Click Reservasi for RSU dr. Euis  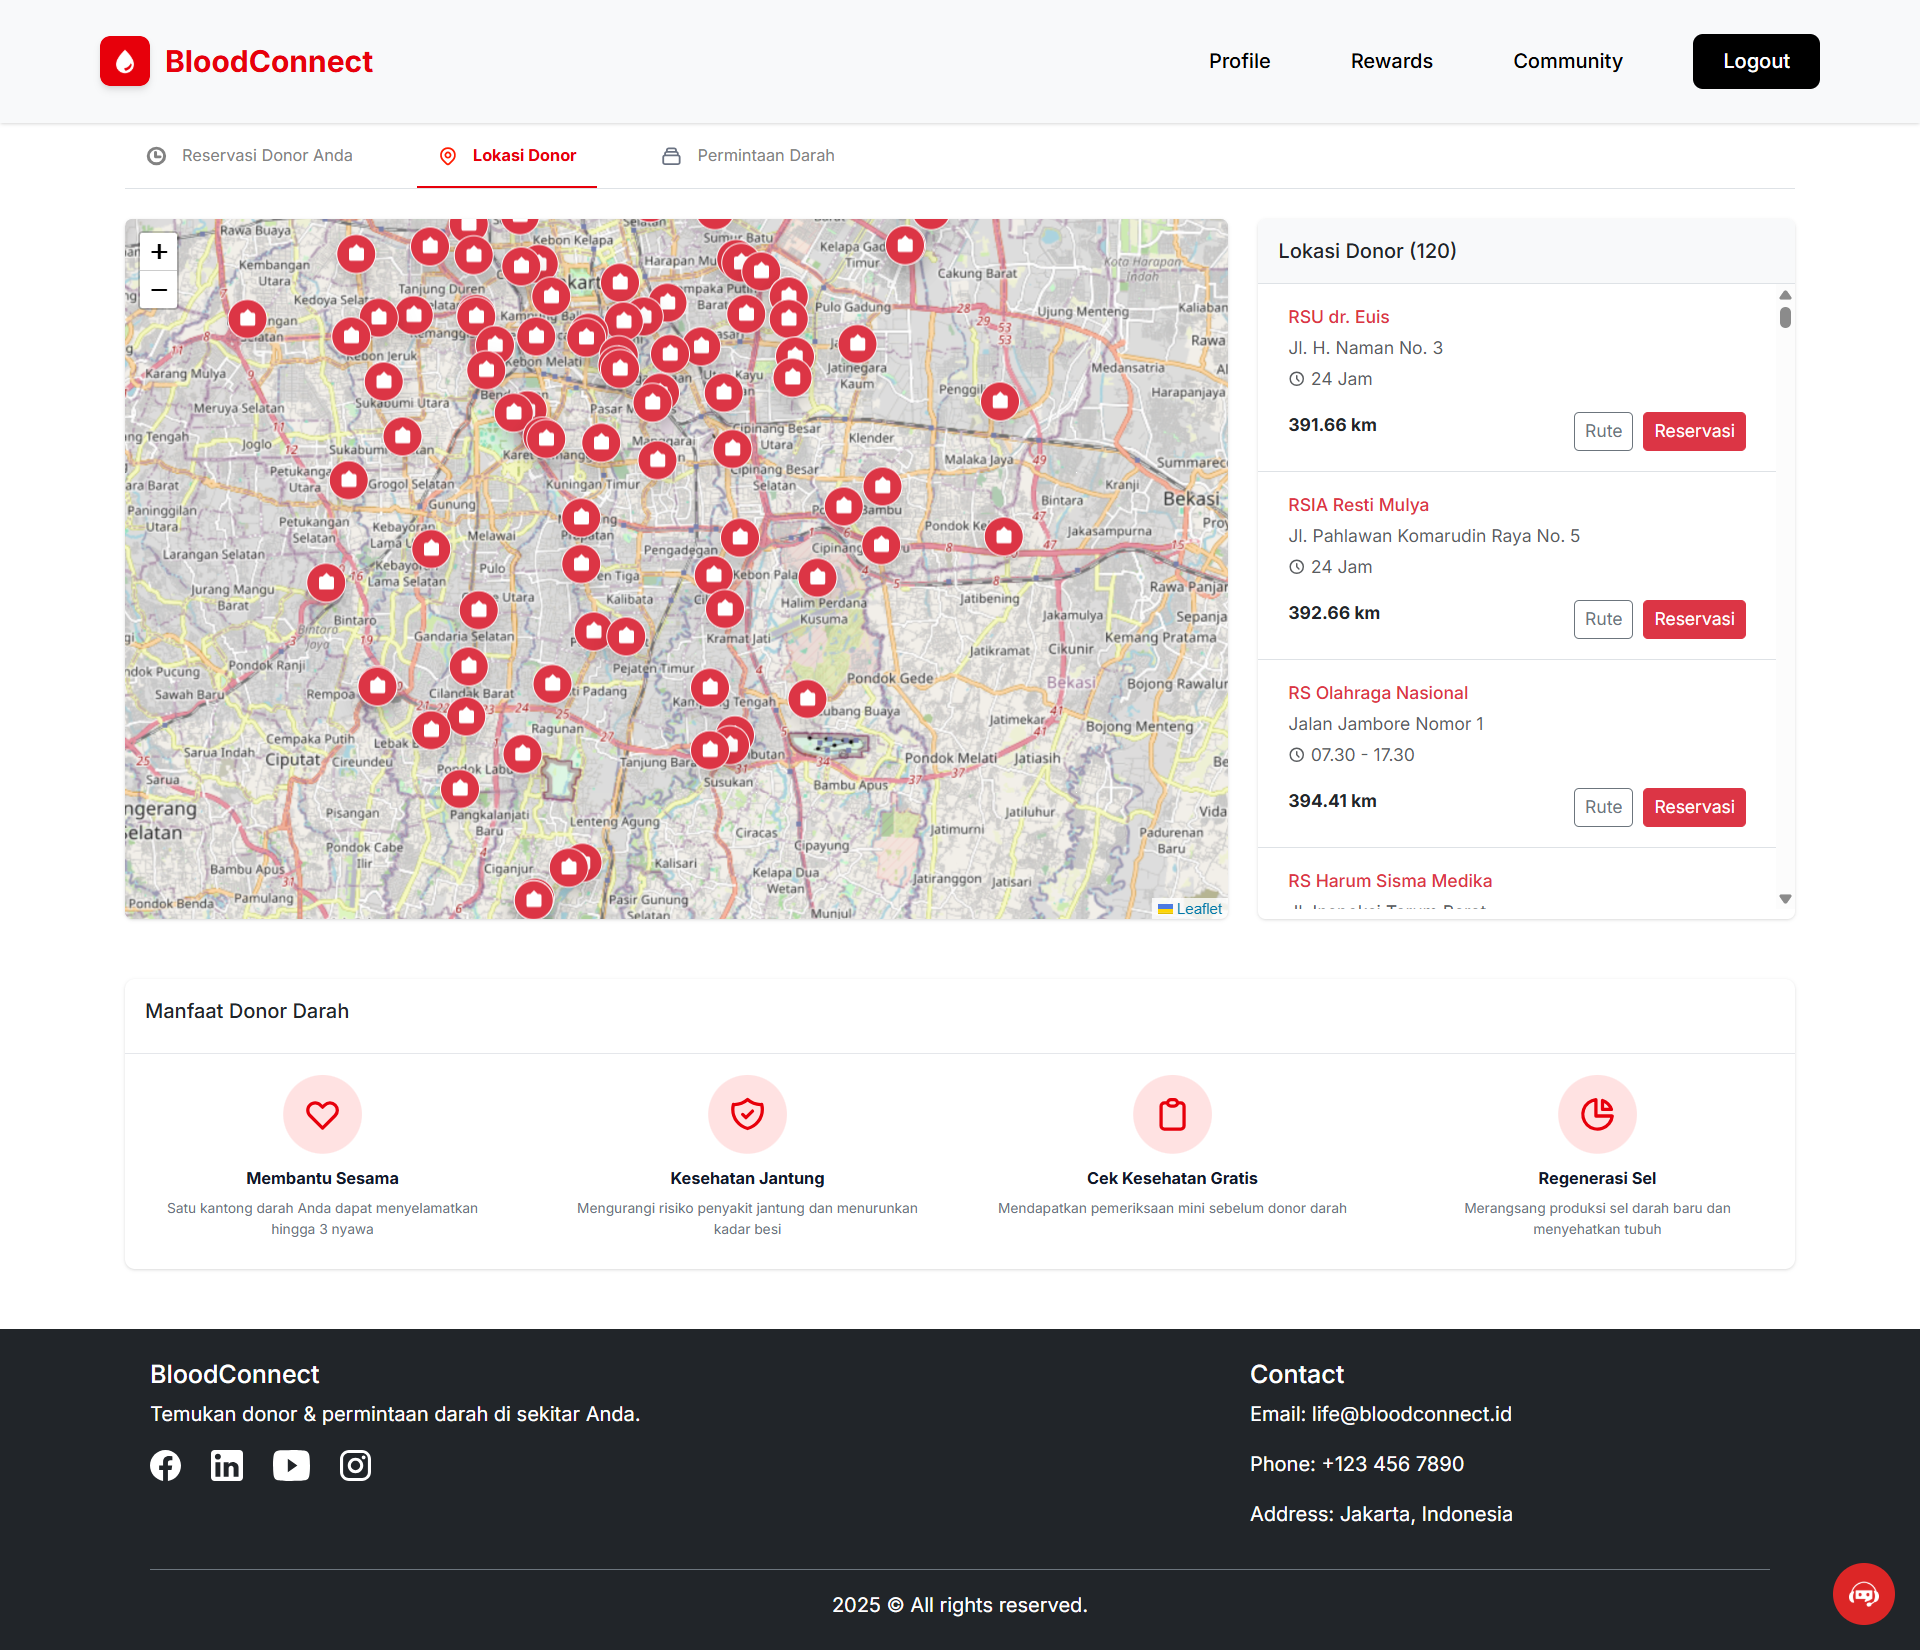pos(1693,431)
